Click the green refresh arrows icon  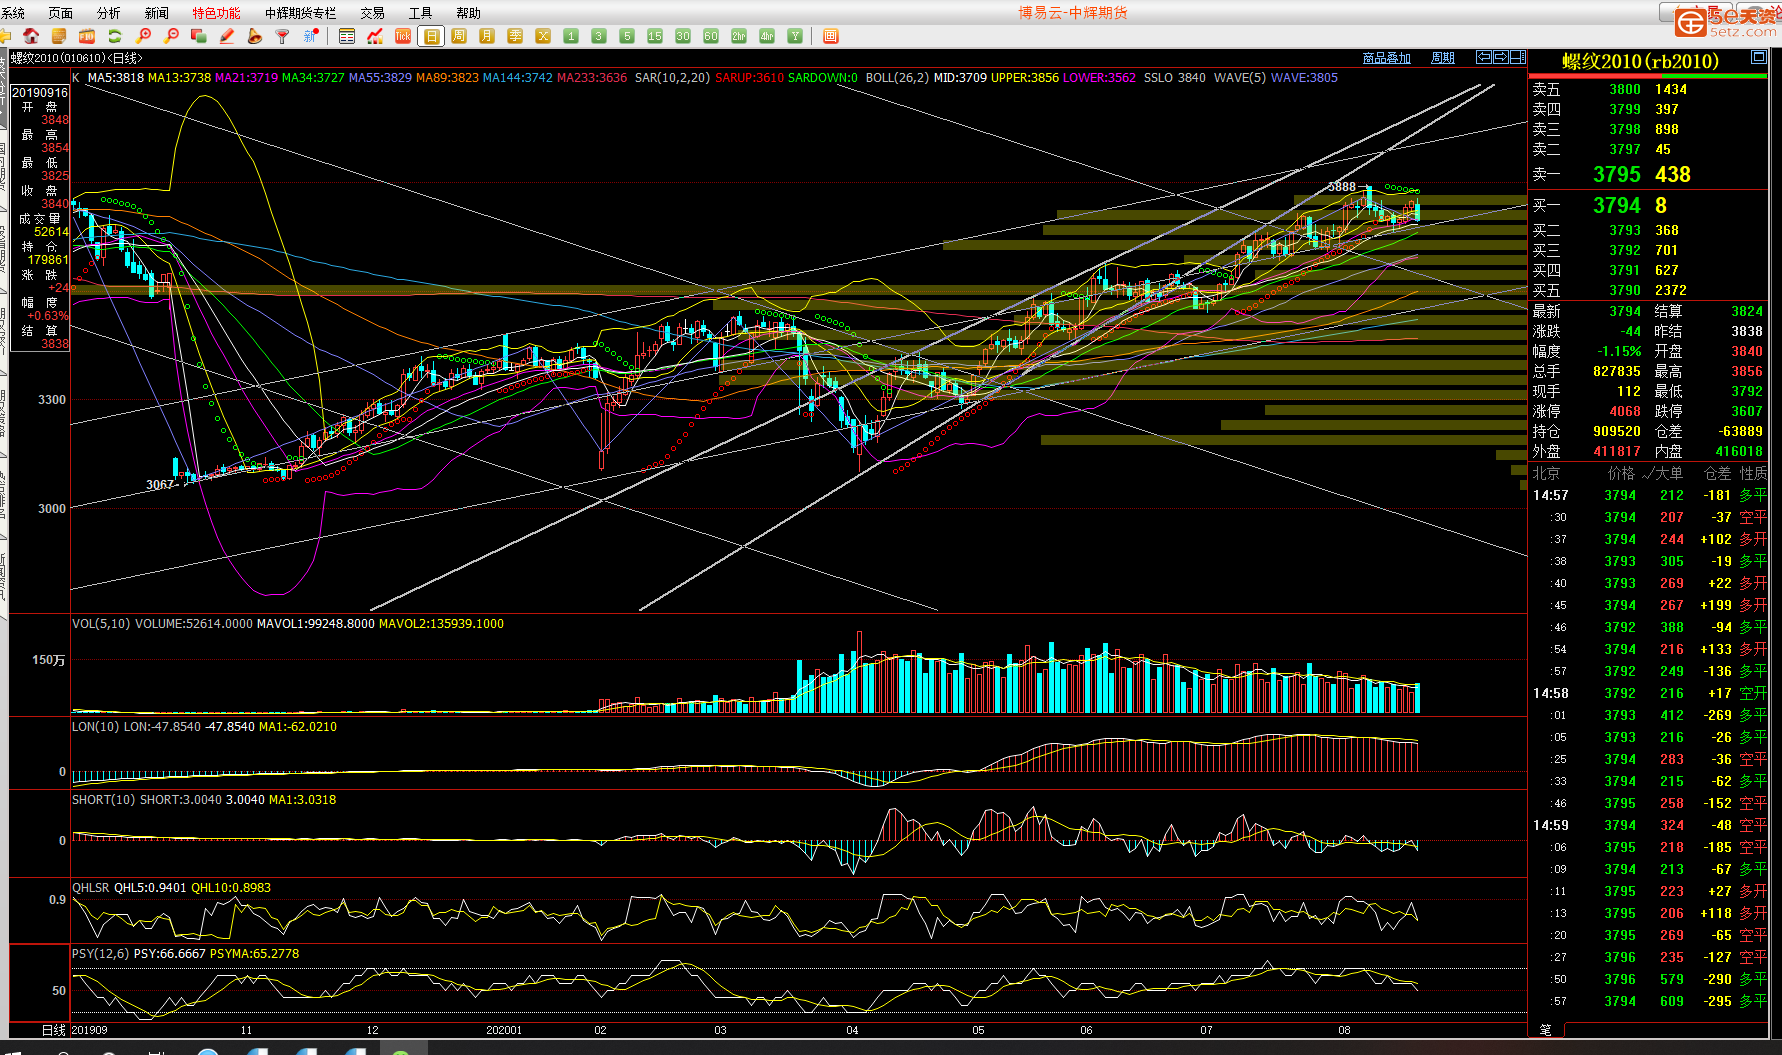point(115,36)
